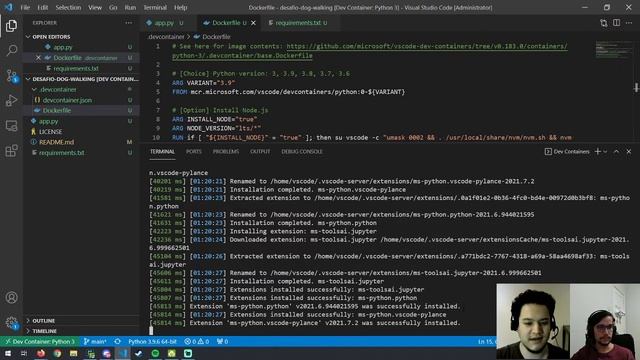Split the editor to the right

[x=617, y=23]
